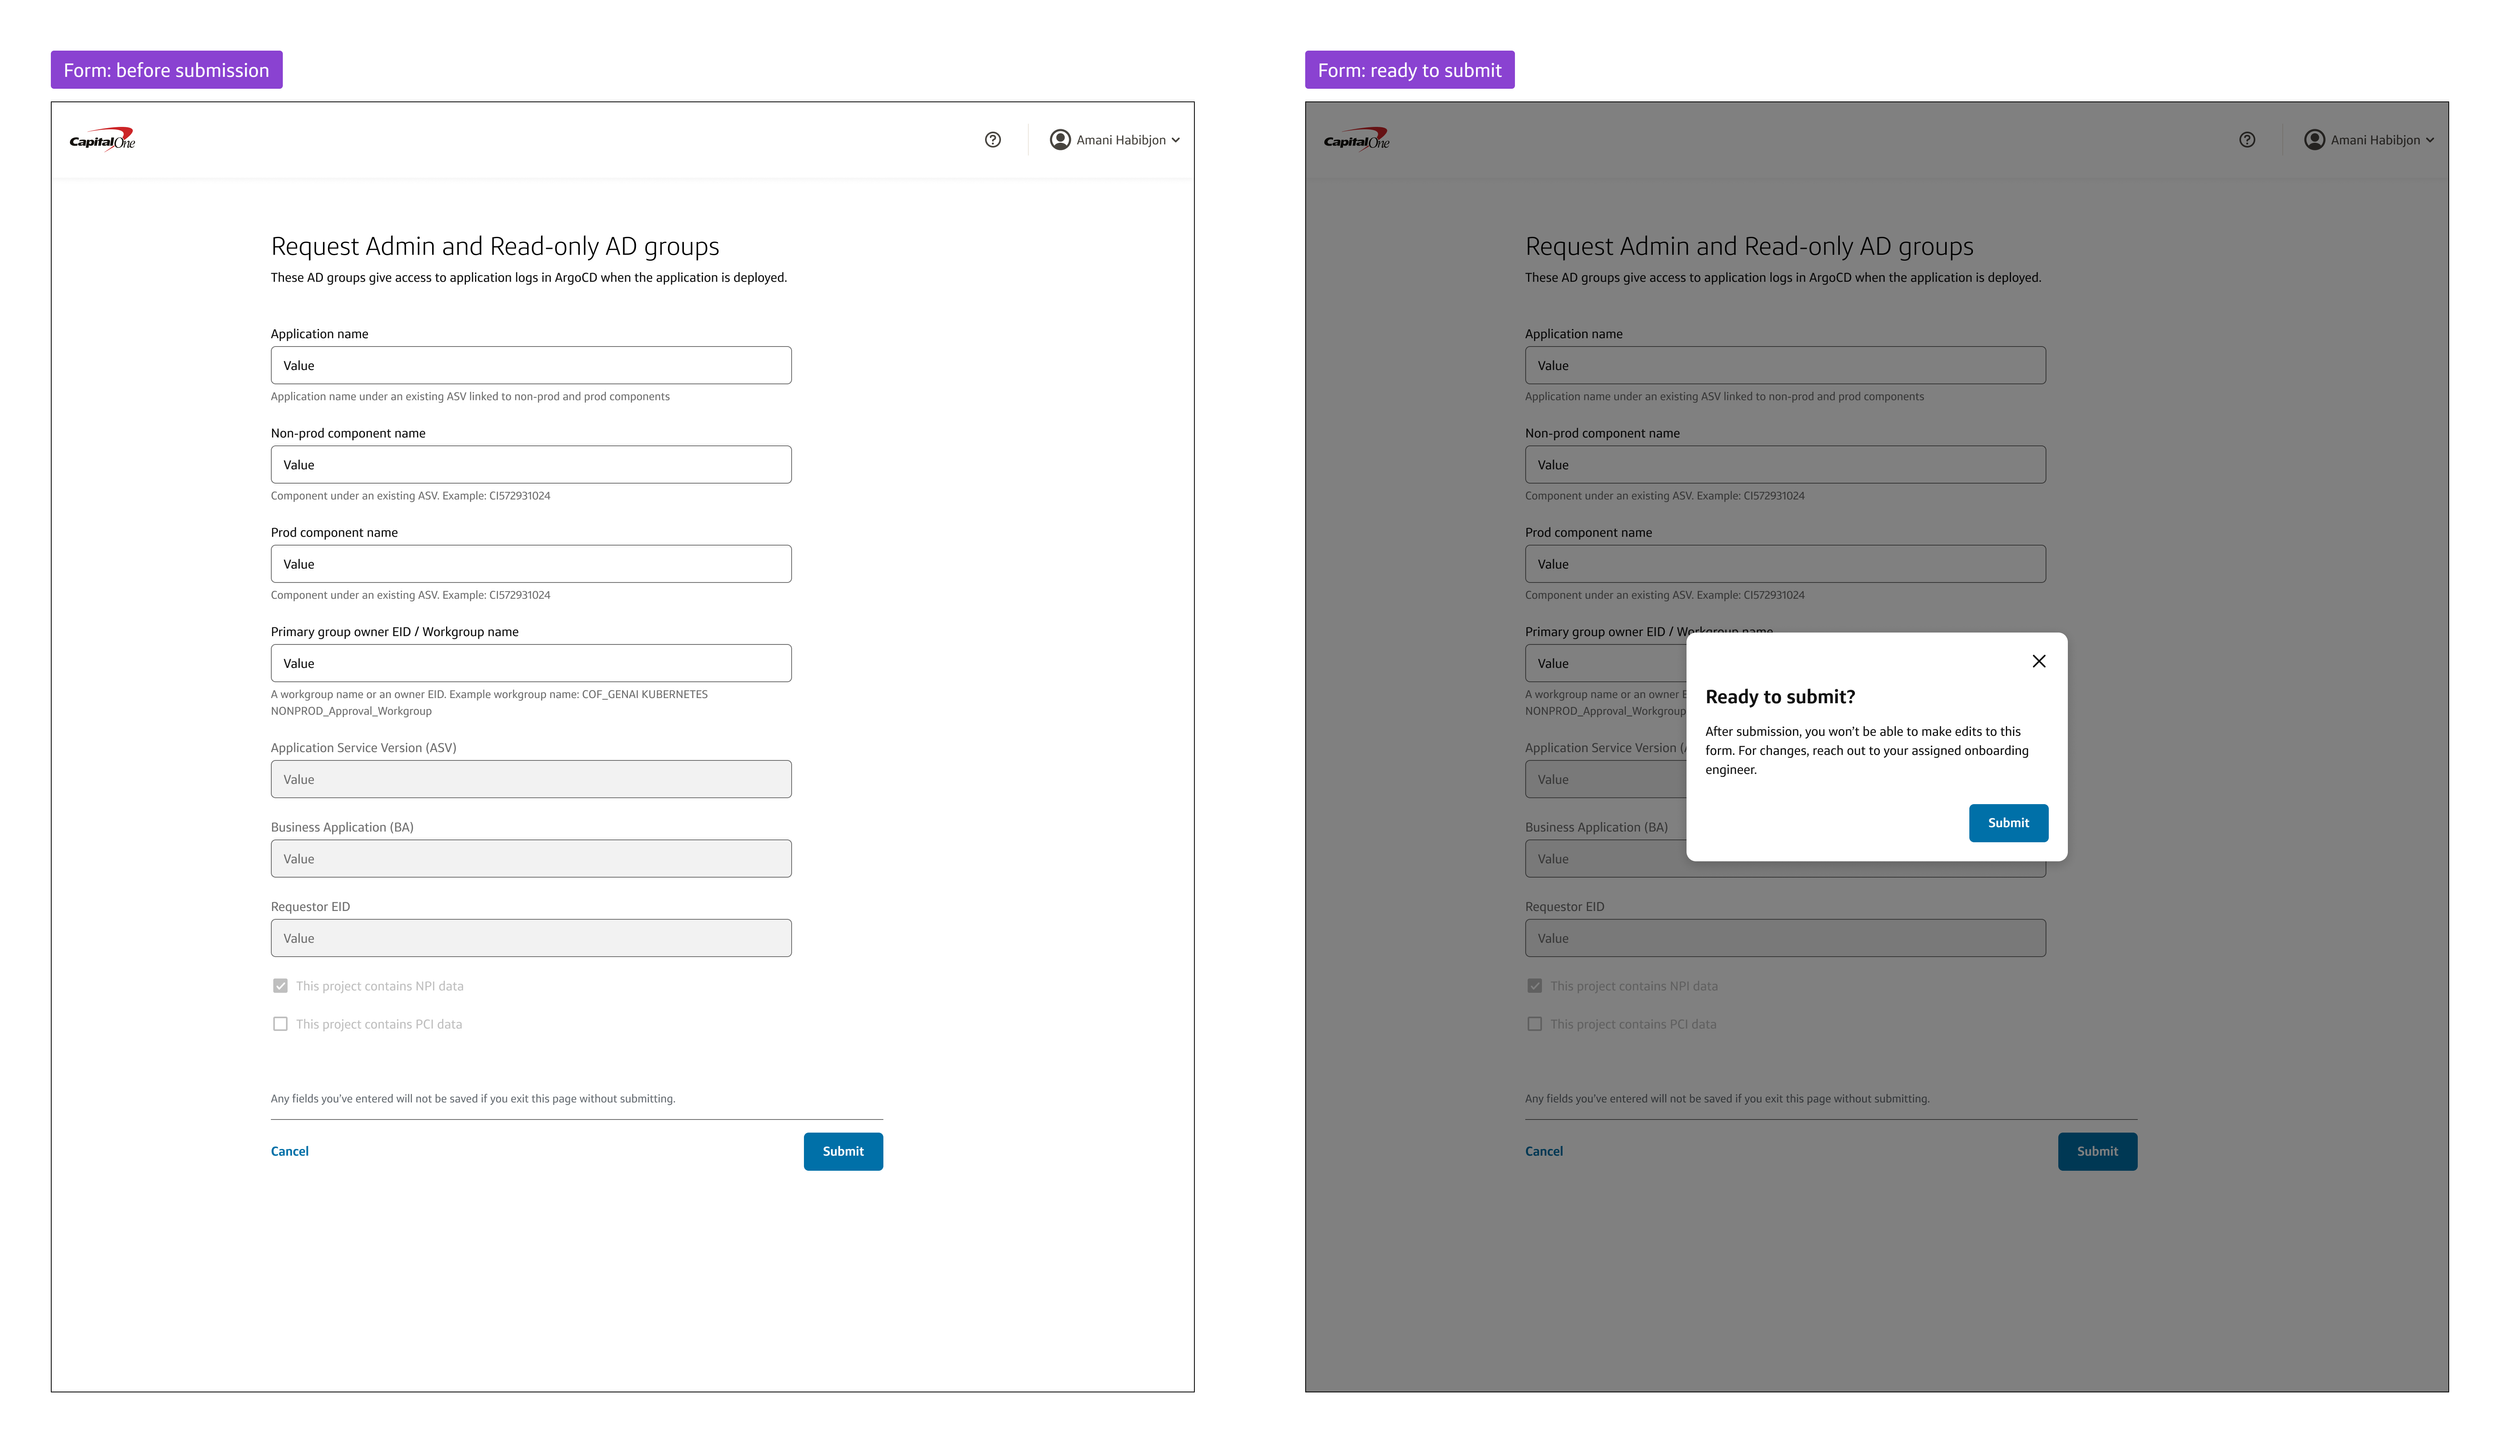
Task: Click Prod component name field in left form
Action: (x=530, y=564)
